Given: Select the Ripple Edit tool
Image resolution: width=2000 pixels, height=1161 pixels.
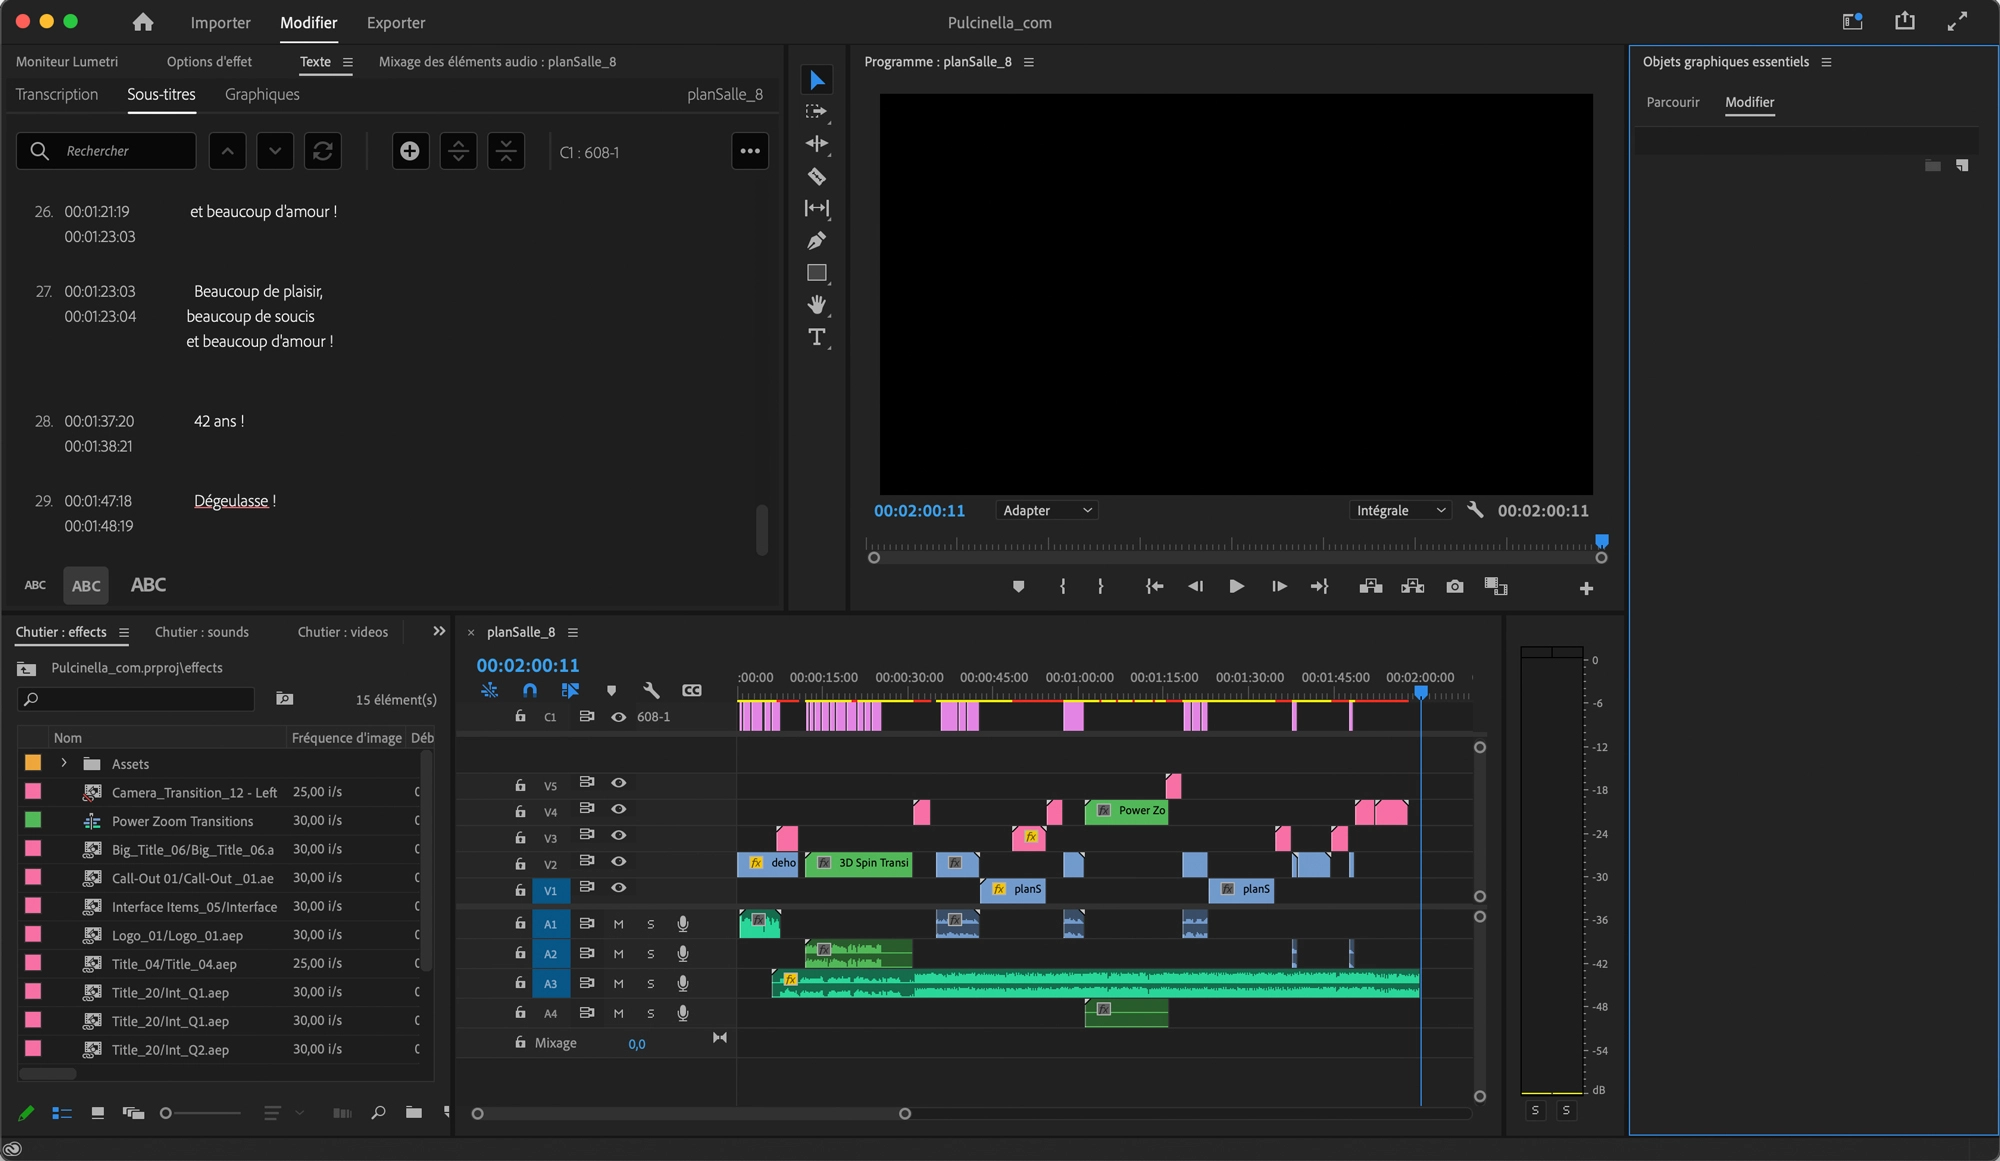Looking at the screenshot, I should point(816,144).
